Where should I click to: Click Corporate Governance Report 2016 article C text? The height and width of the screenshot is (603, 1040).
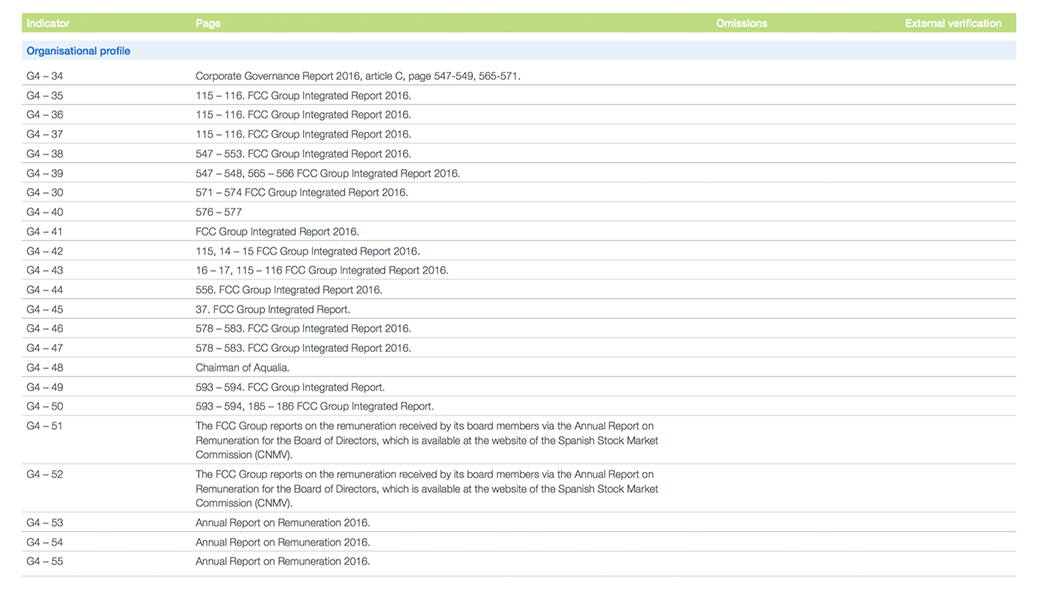[x=358, y=76]
